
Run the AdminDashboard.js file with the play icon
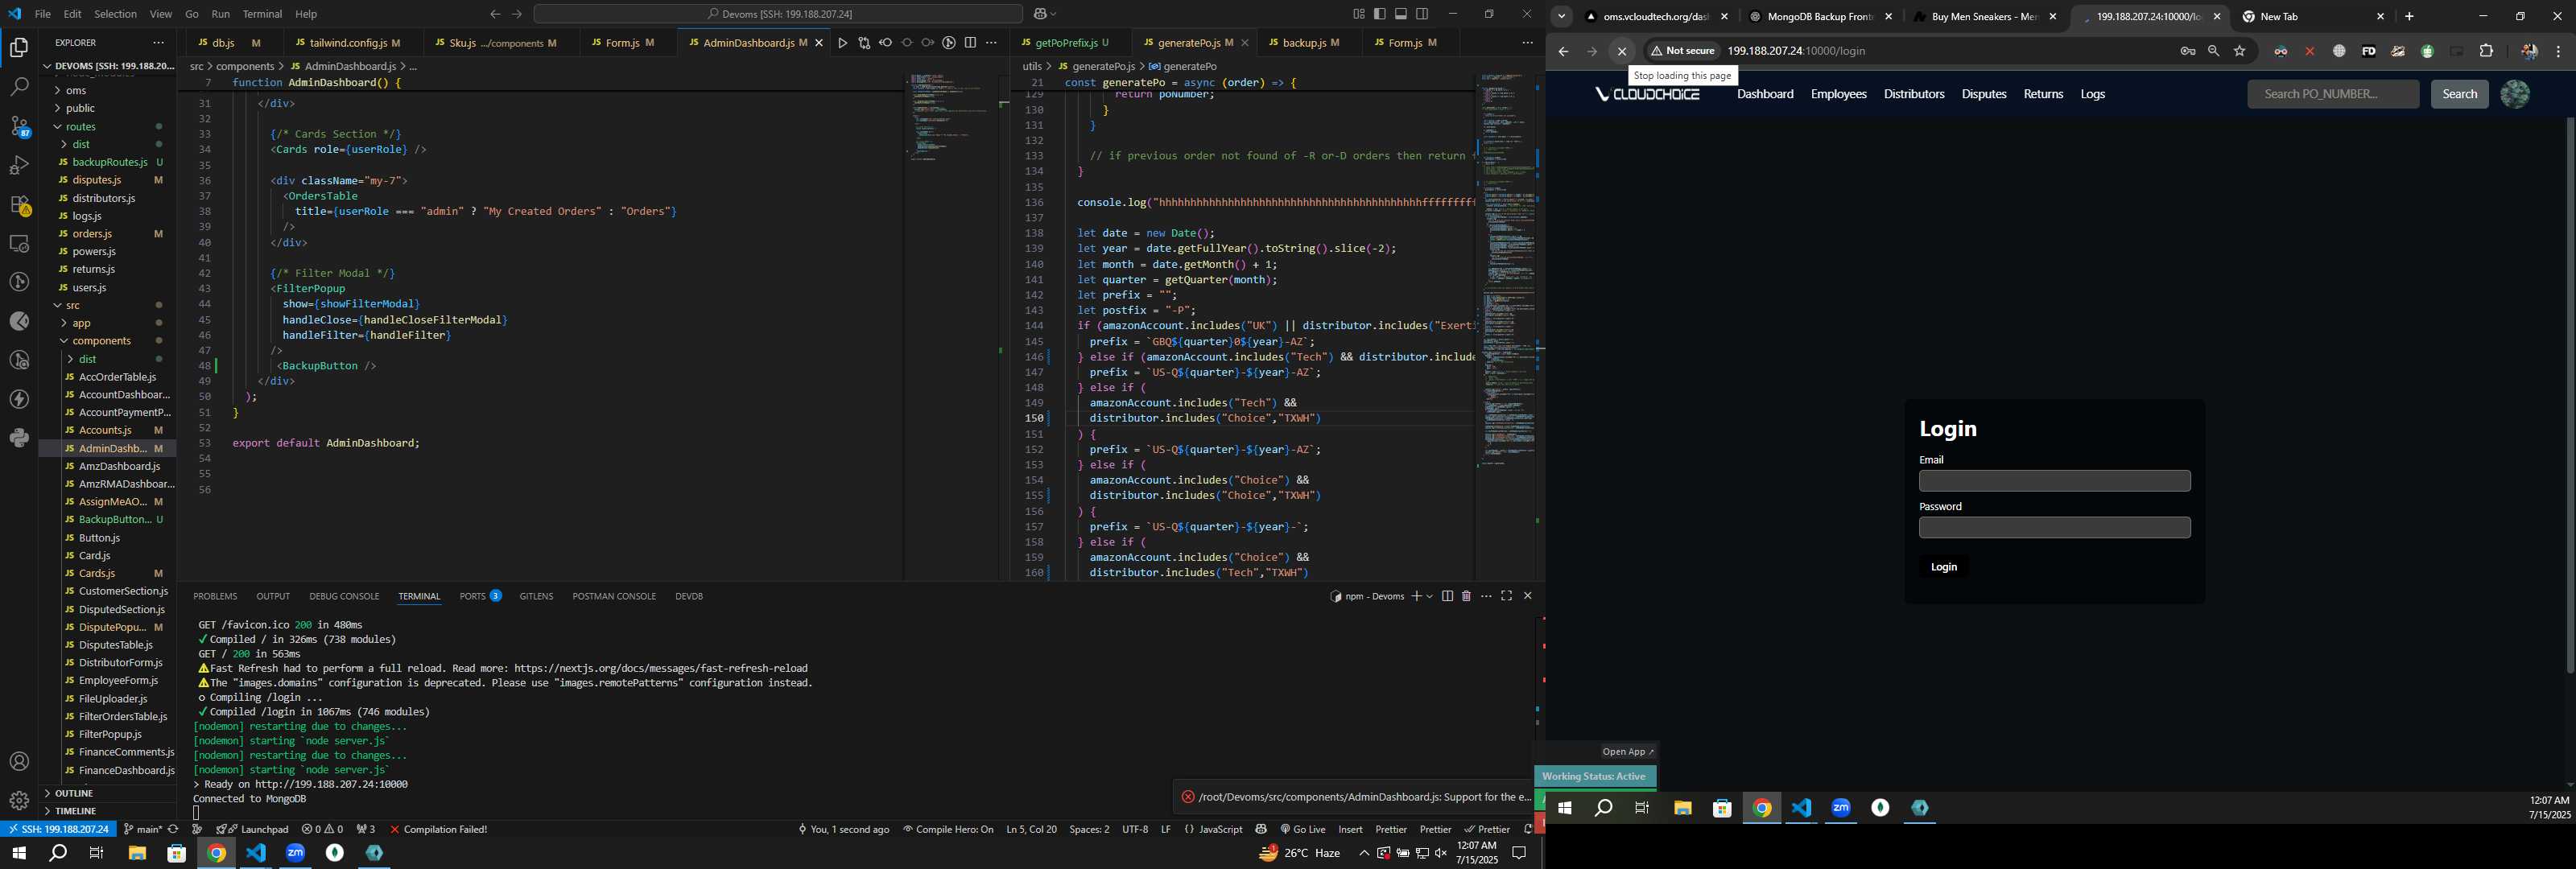(842, 43)
